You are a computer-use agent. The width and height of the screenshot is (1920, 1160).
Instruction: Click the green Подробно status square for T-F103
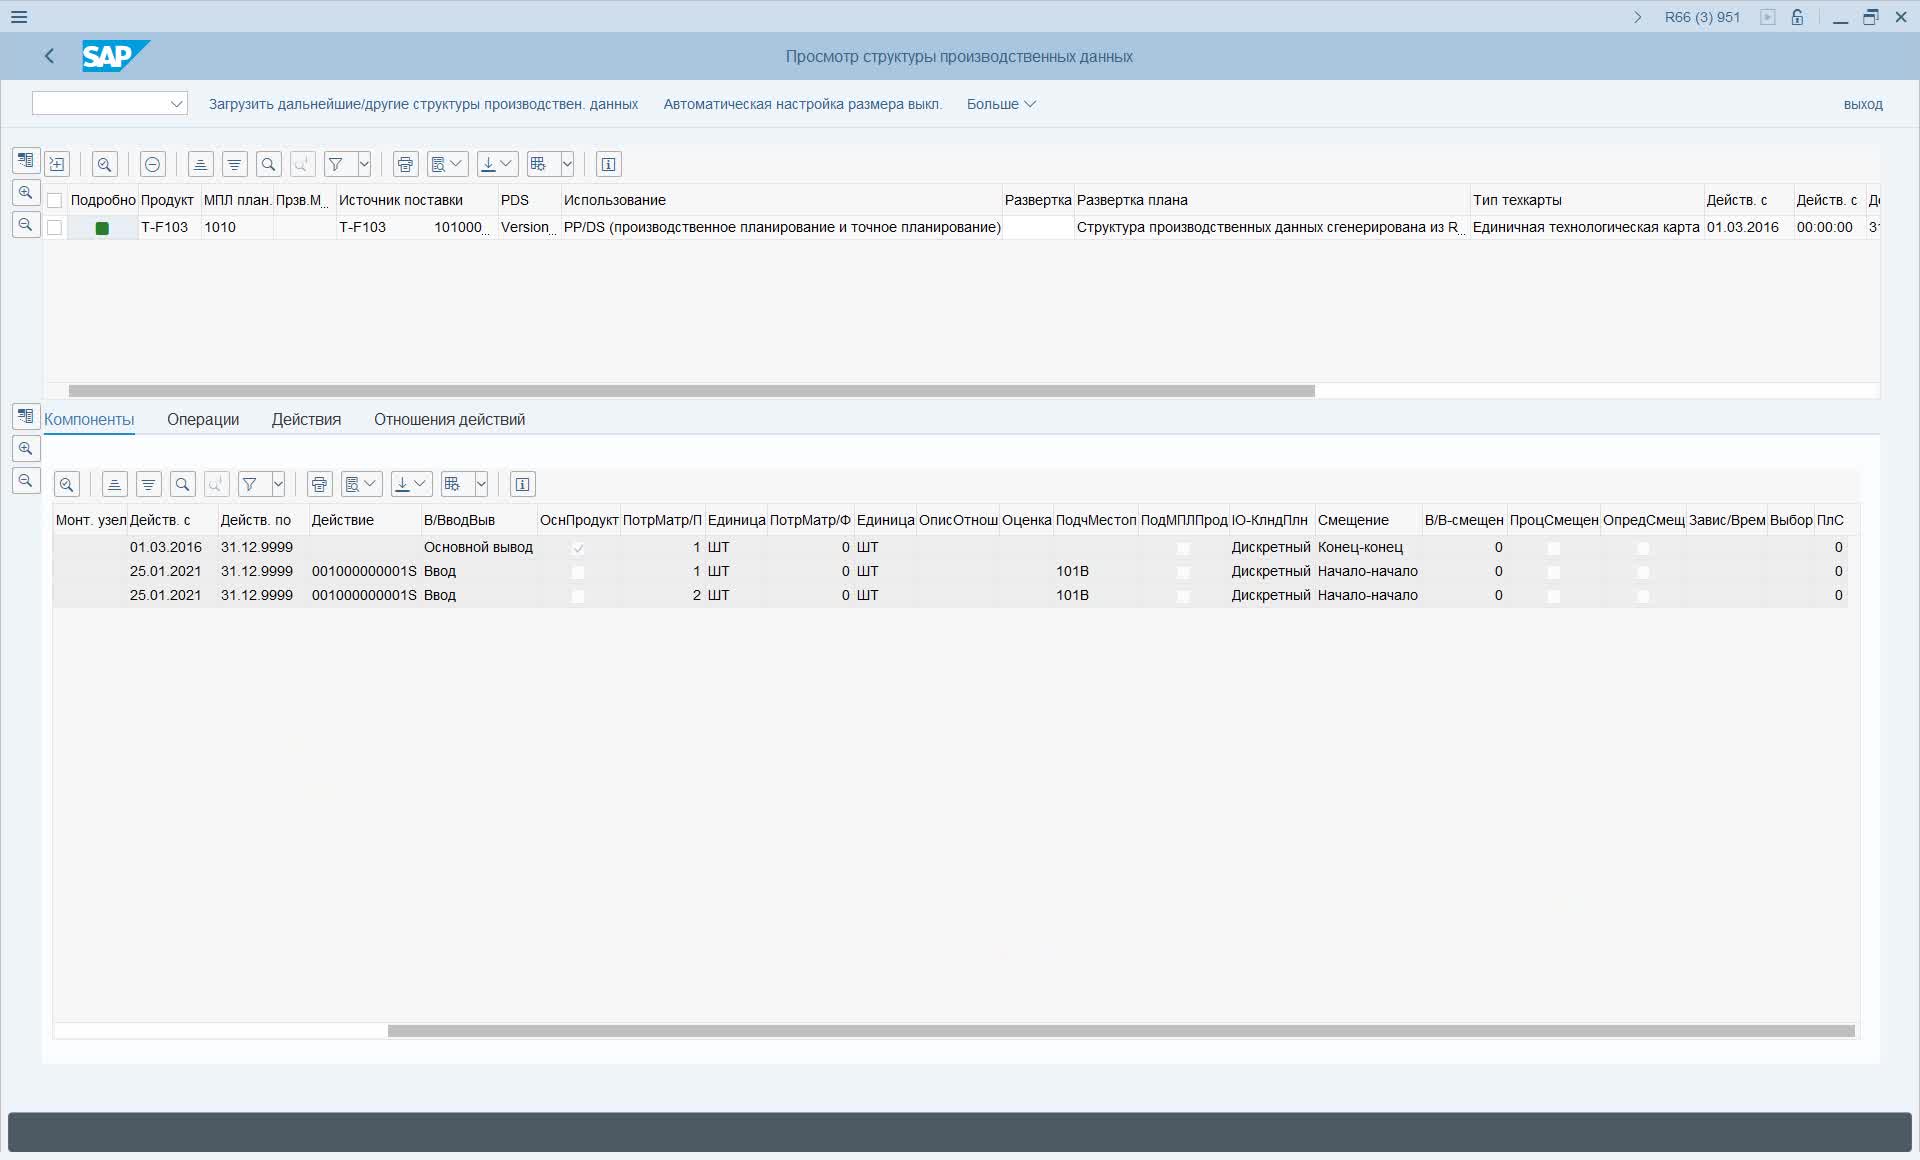[102, 228]
